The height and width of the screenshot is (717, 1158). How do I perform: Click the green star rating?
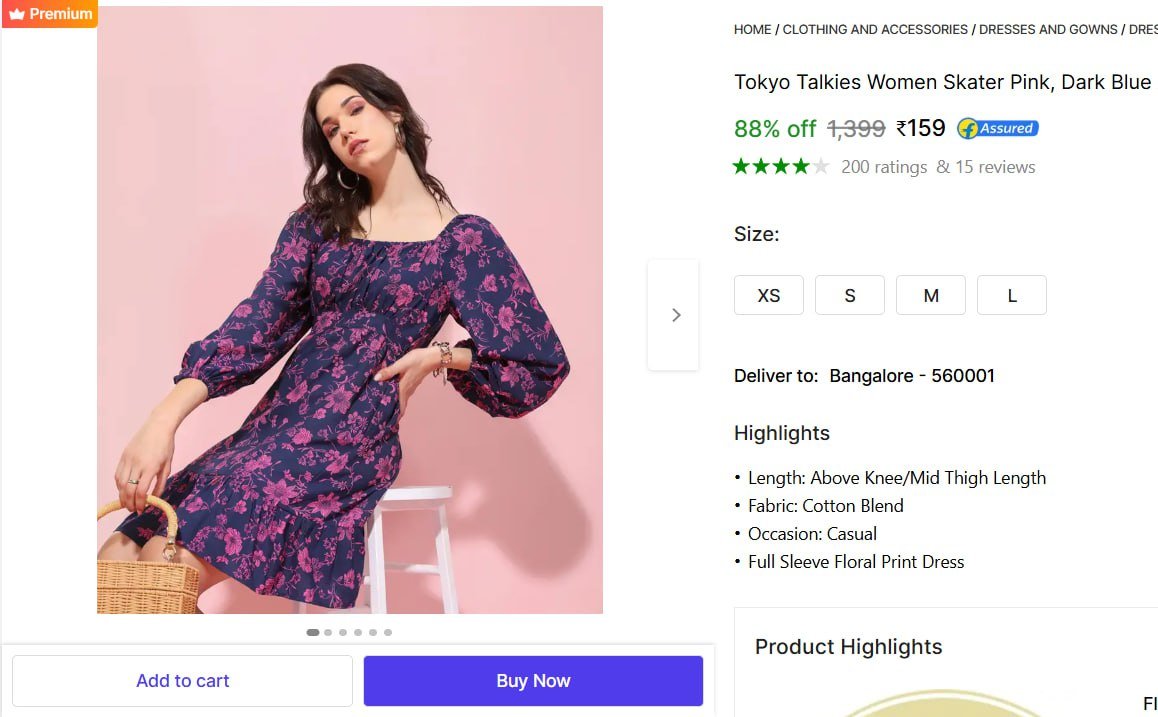780,167
